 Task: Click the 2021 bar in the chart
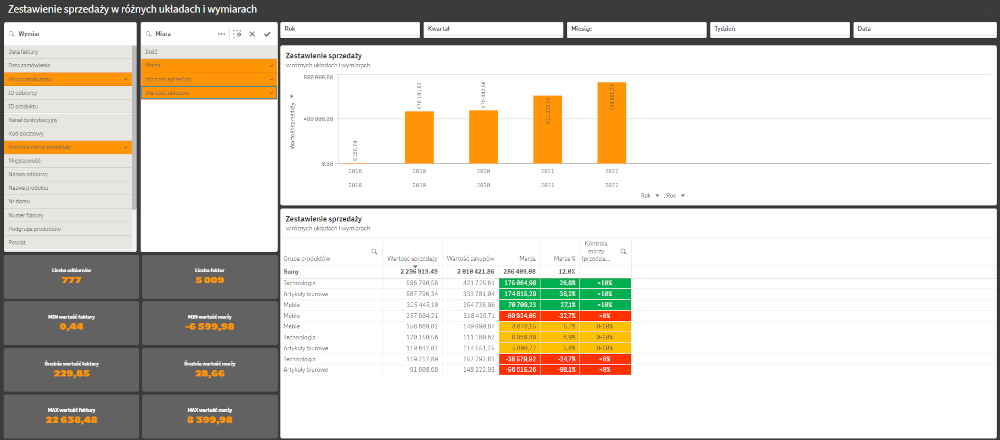click(x=548, y=130)
